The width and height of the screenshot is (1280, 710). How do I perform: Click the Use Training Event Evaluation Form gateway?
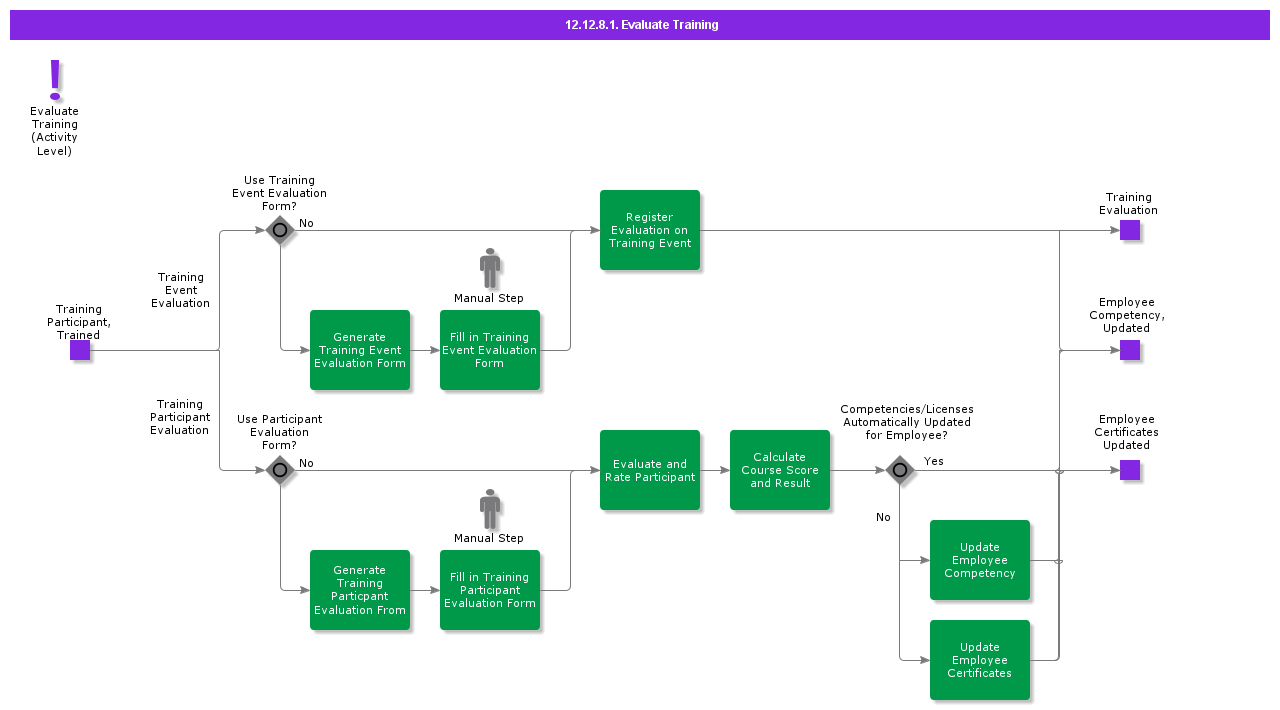point(280,230)
